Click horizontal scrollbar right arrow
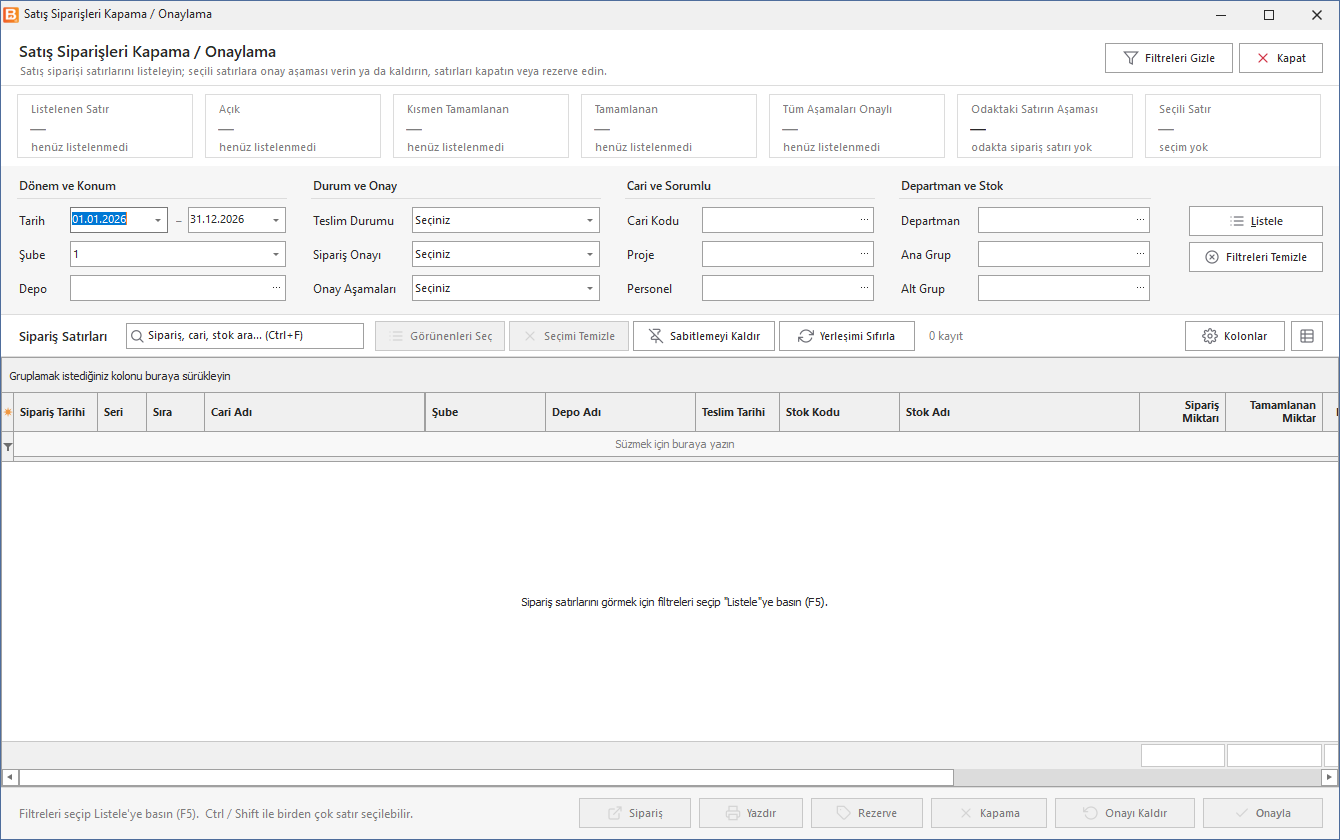The width and height of the screenshot is (1340, 840). [1329, 777]
